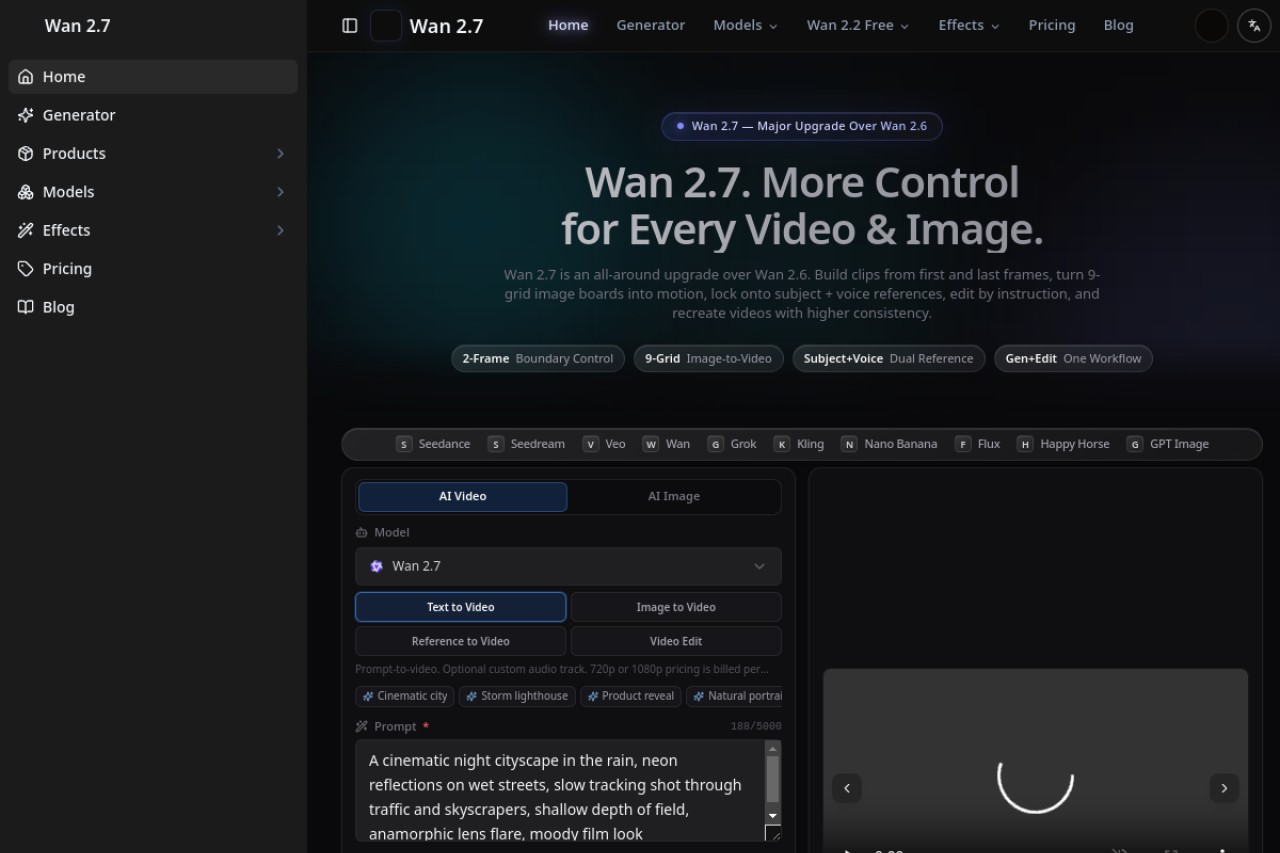
Task: Click the Wan 2.7 Major Upgrade badge
Action: coord(802,126)
